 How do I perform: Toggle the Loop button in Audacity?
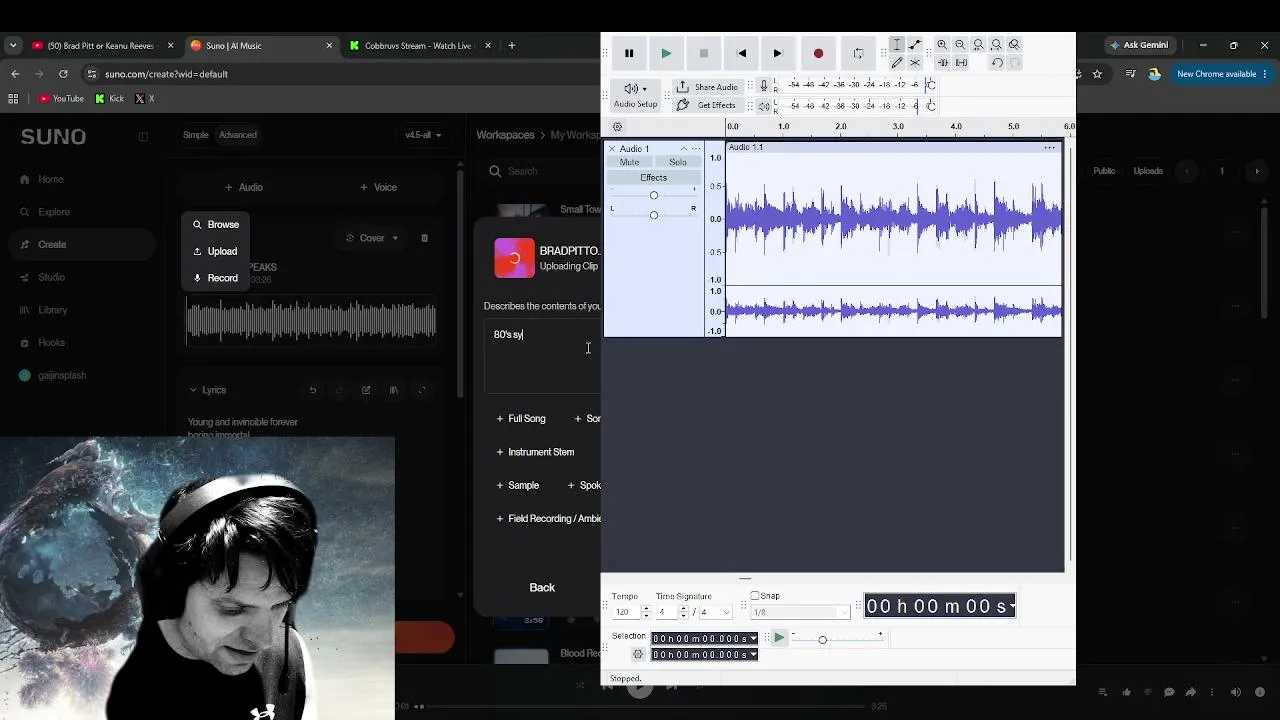tap(858, 53)
